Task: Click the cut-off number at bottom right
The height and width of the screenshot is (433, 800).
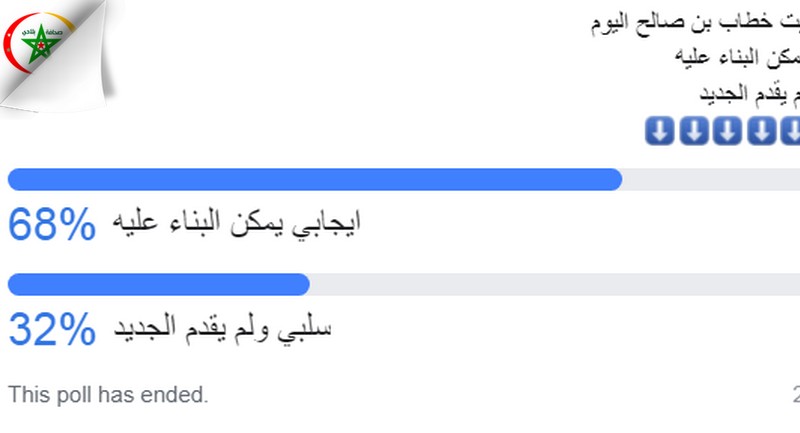Action: [x=795, y=394]
